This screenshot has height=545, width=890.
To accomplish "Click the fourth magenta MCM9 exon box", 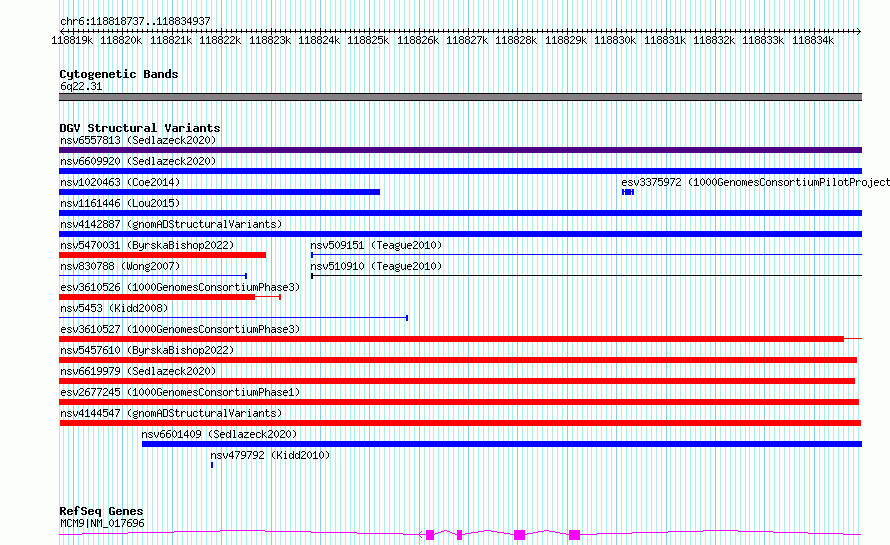I will click(x=574, y=535).
